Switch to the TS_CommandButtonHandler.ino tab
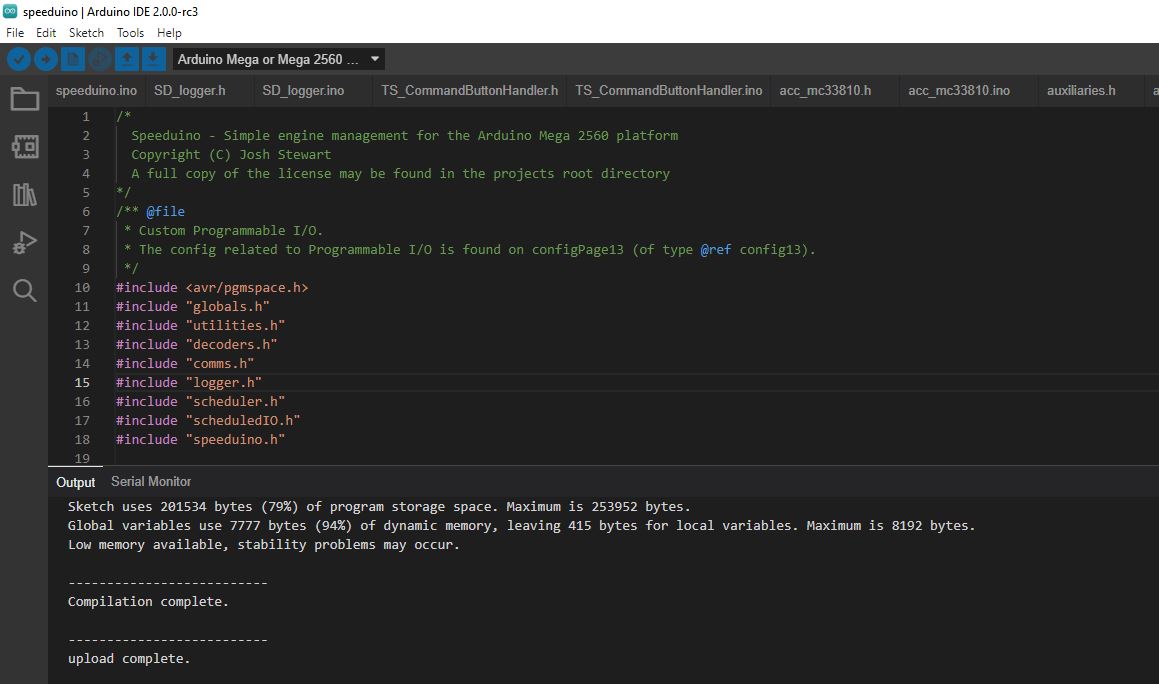This screenshot has height=684, width=1159. [669, 90]
